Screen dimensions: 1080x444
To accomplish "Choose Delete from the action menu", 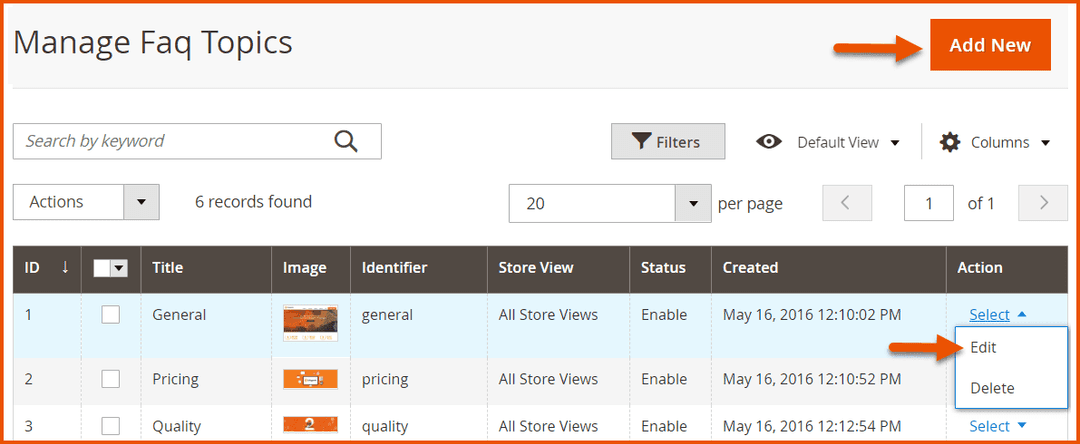I will [x=992, y=388].
